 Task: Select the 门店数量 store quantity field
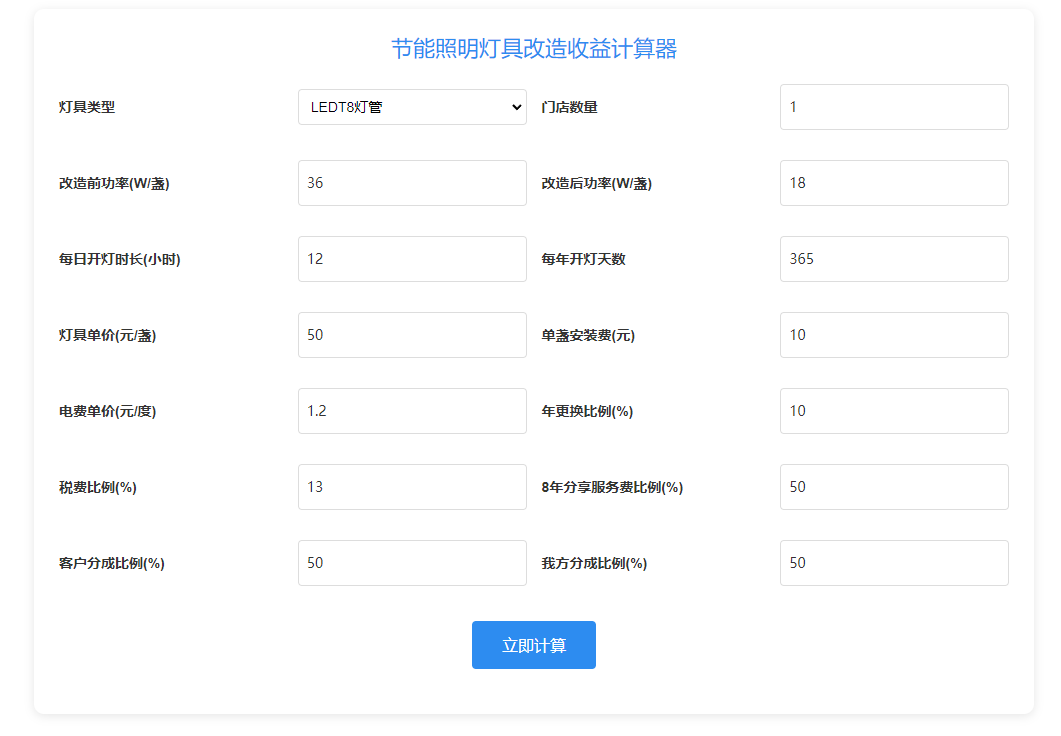pos(893,107)
